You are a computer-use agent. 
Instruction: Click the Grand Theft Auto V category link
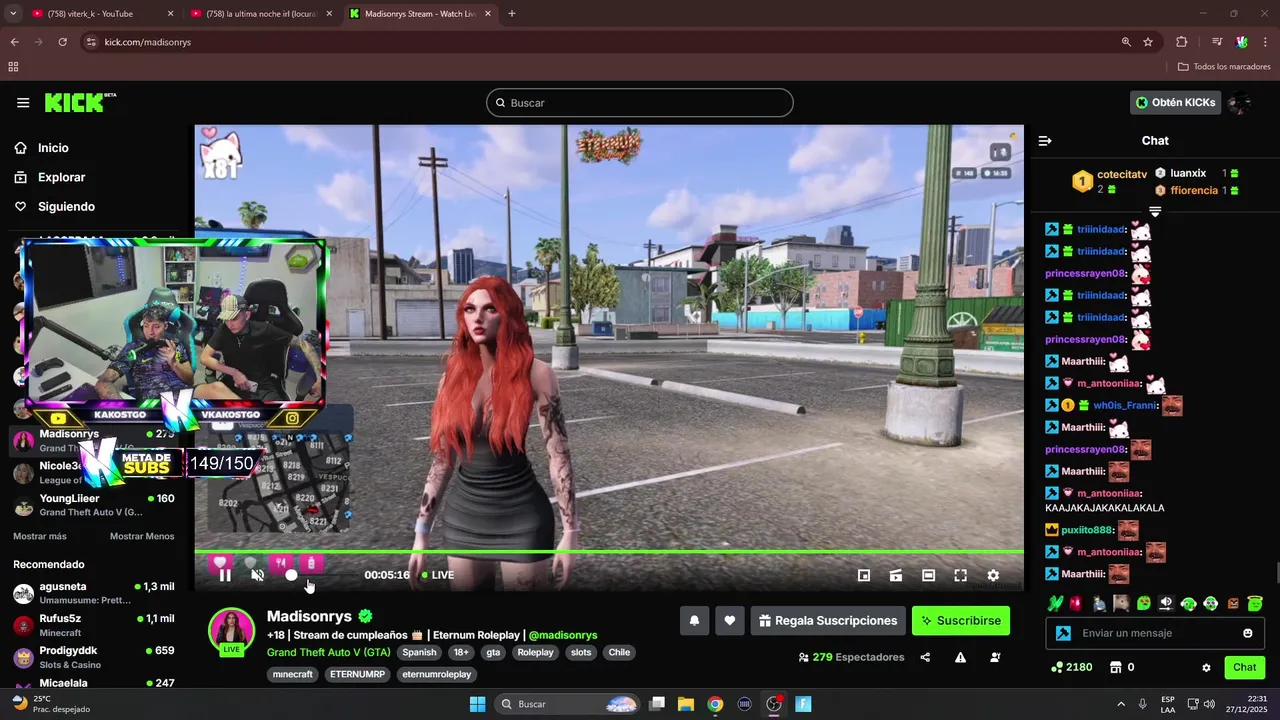click(328, 653)
